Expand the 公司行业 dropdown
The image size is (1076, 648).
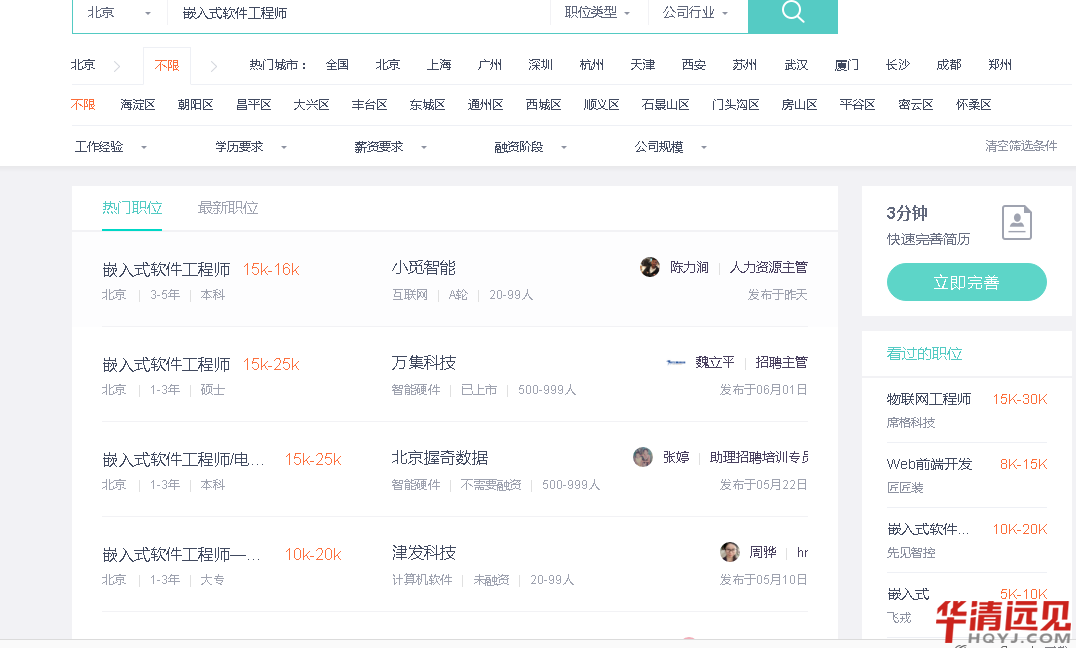point(695,13)
